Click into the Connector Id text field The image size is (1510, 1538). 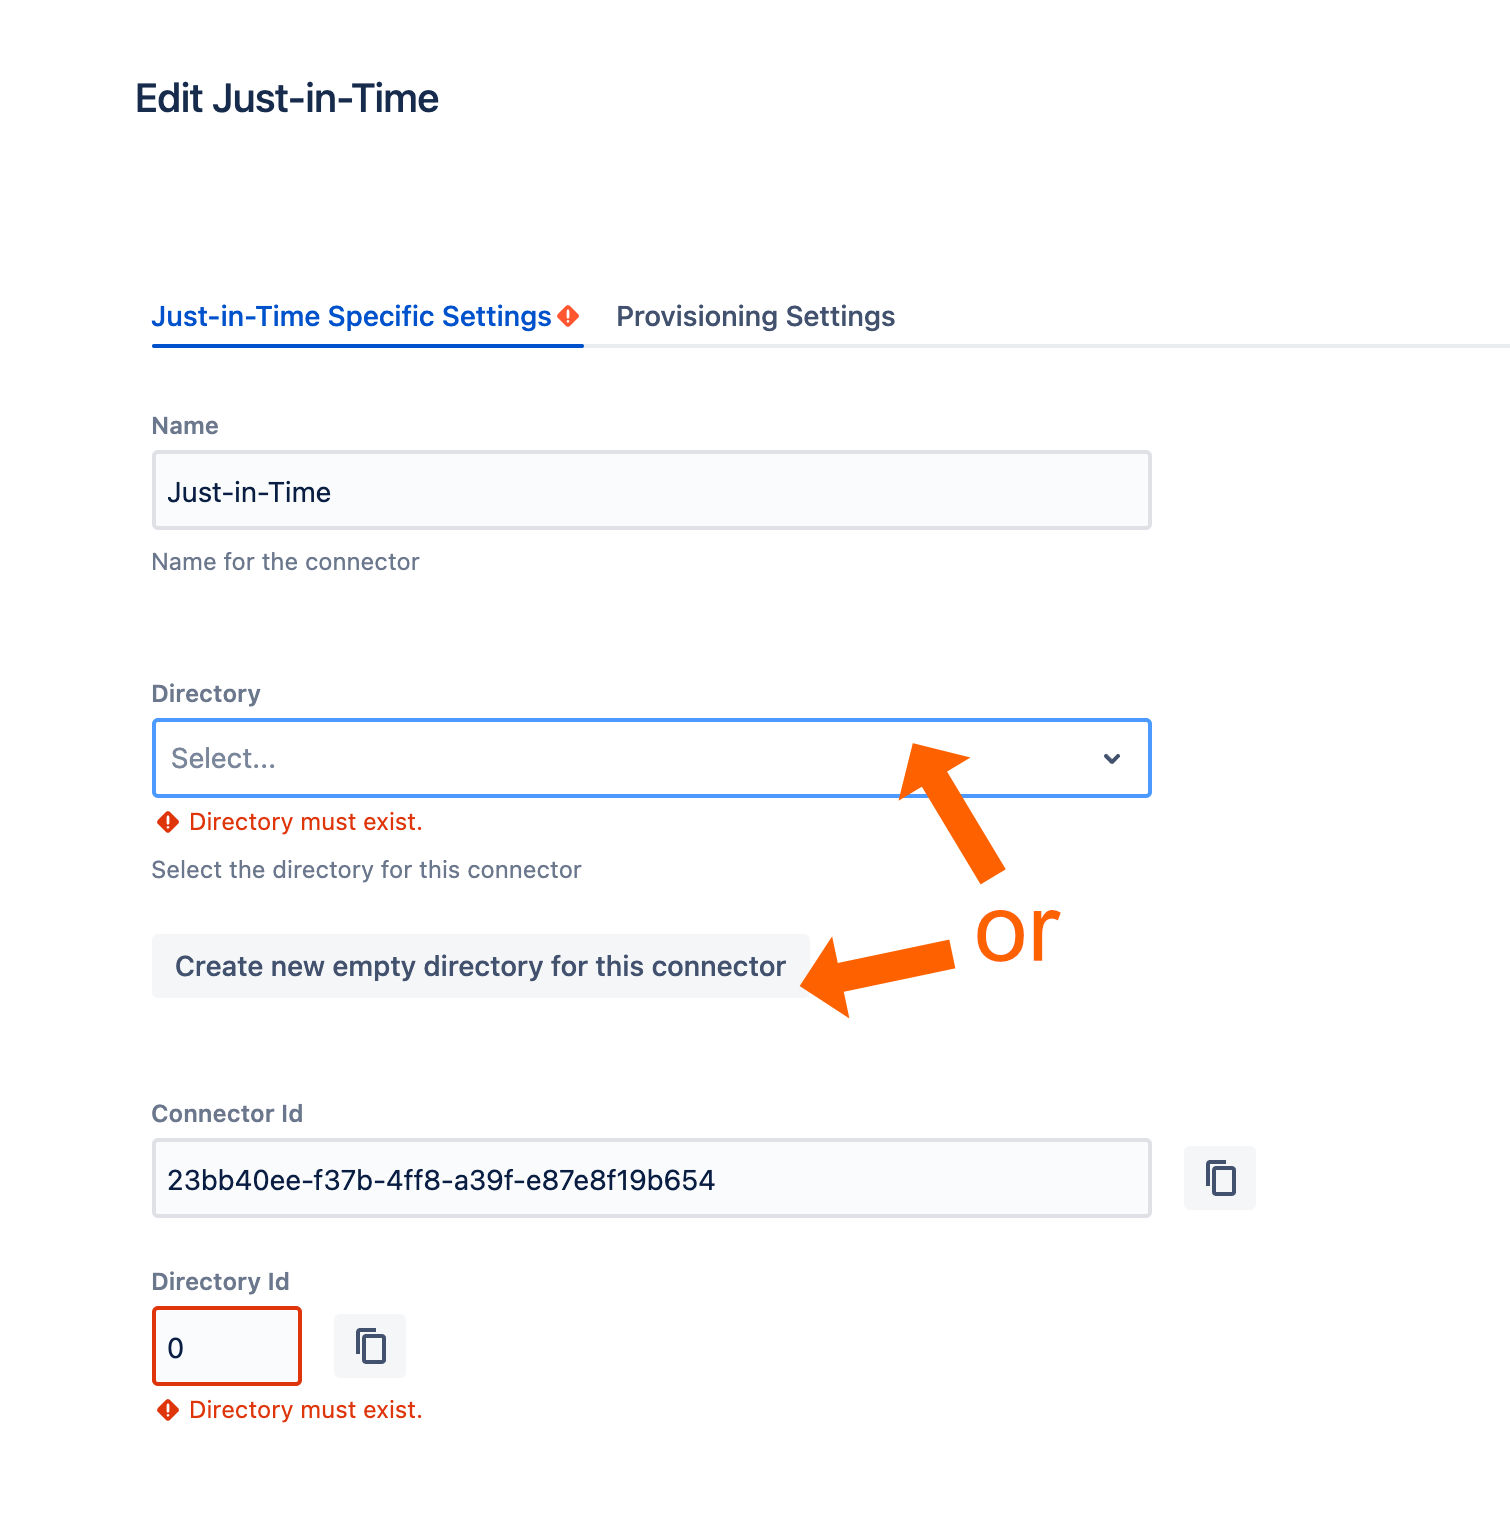pos(651,1179)
